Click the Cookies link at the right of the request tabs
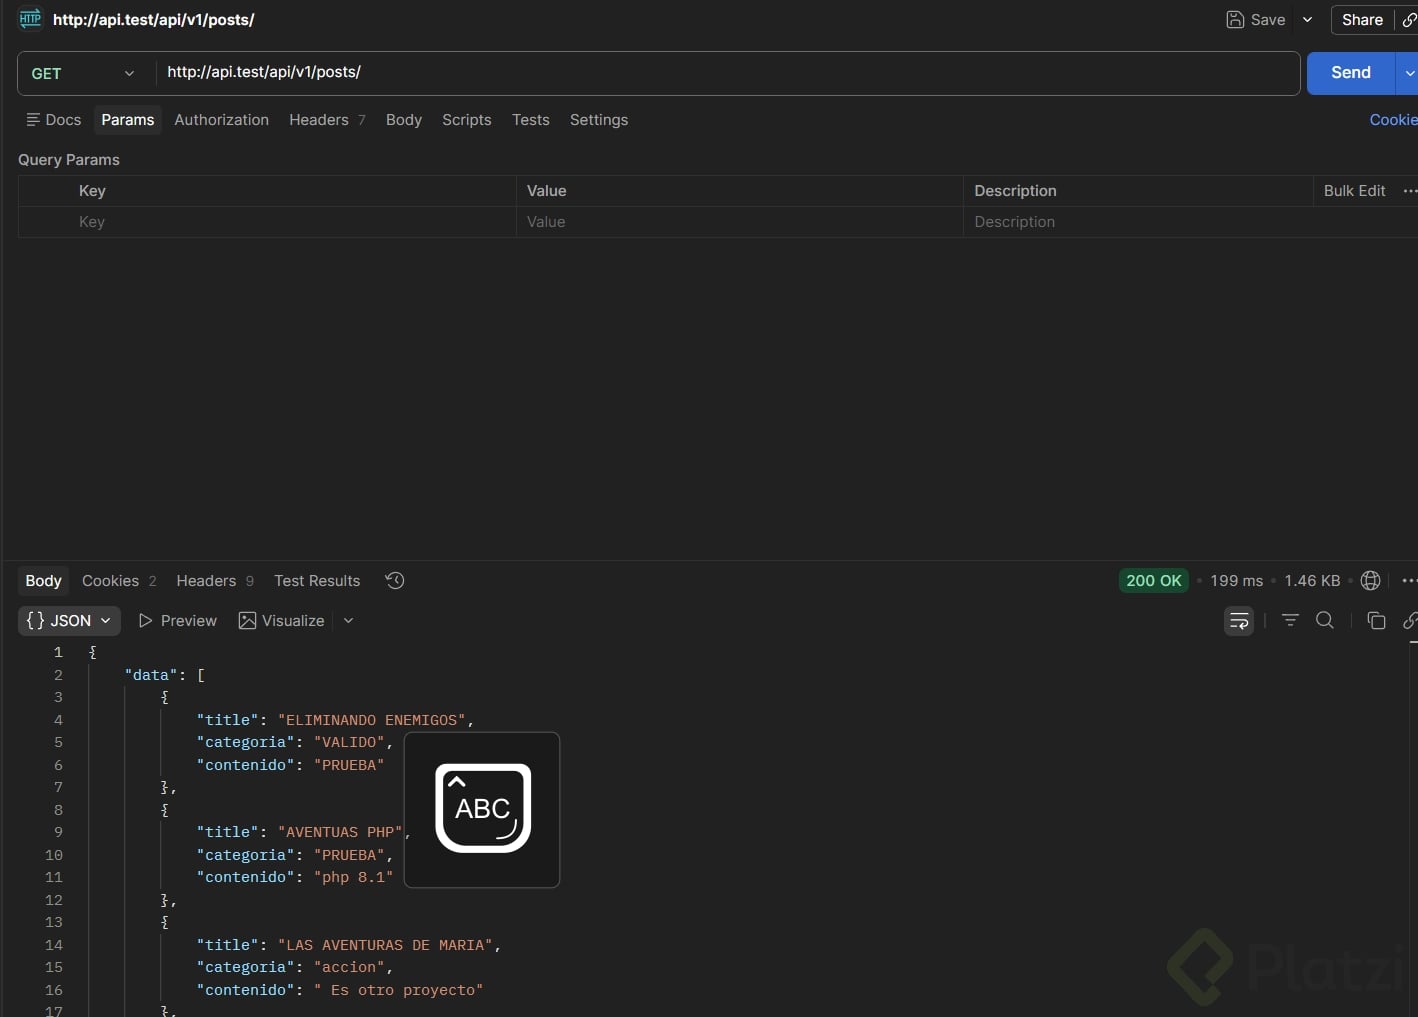 1394,120
